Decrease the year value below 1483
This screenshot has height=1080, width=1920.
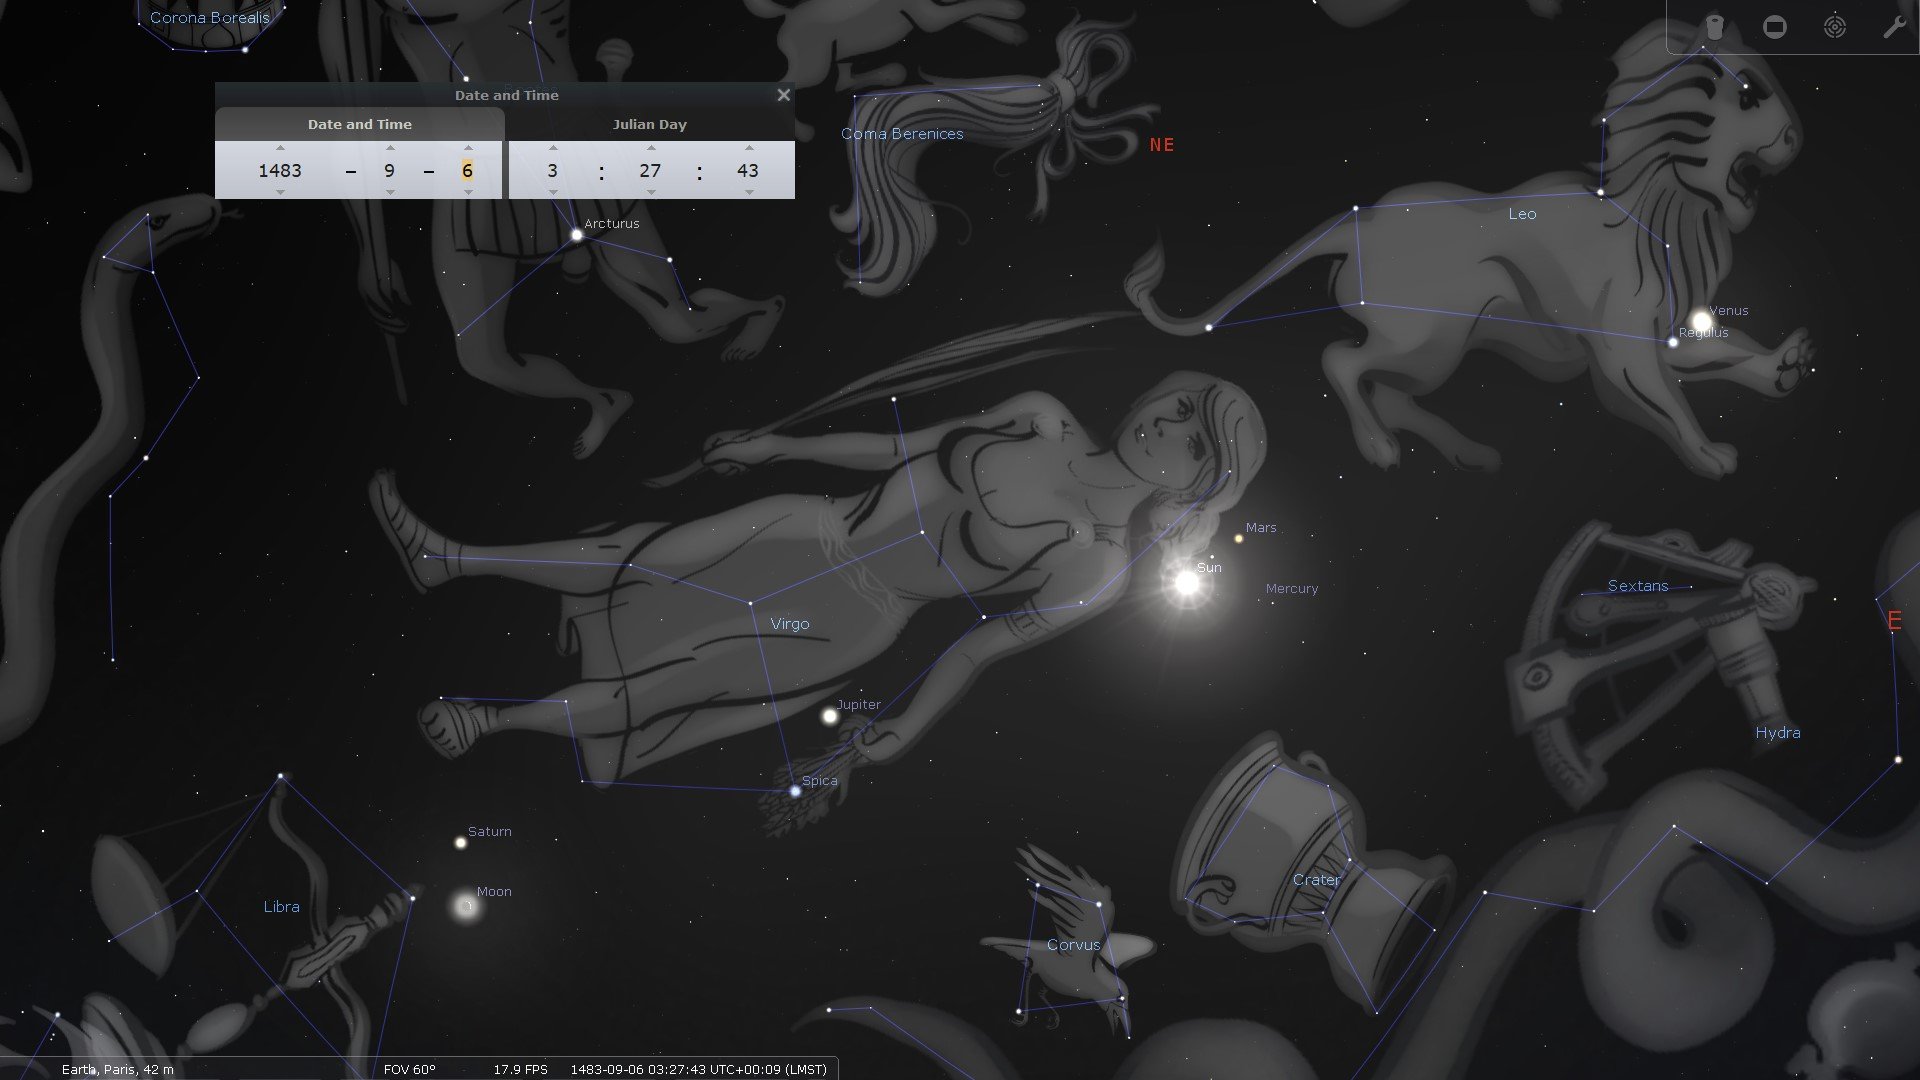[x=280, y=192]
